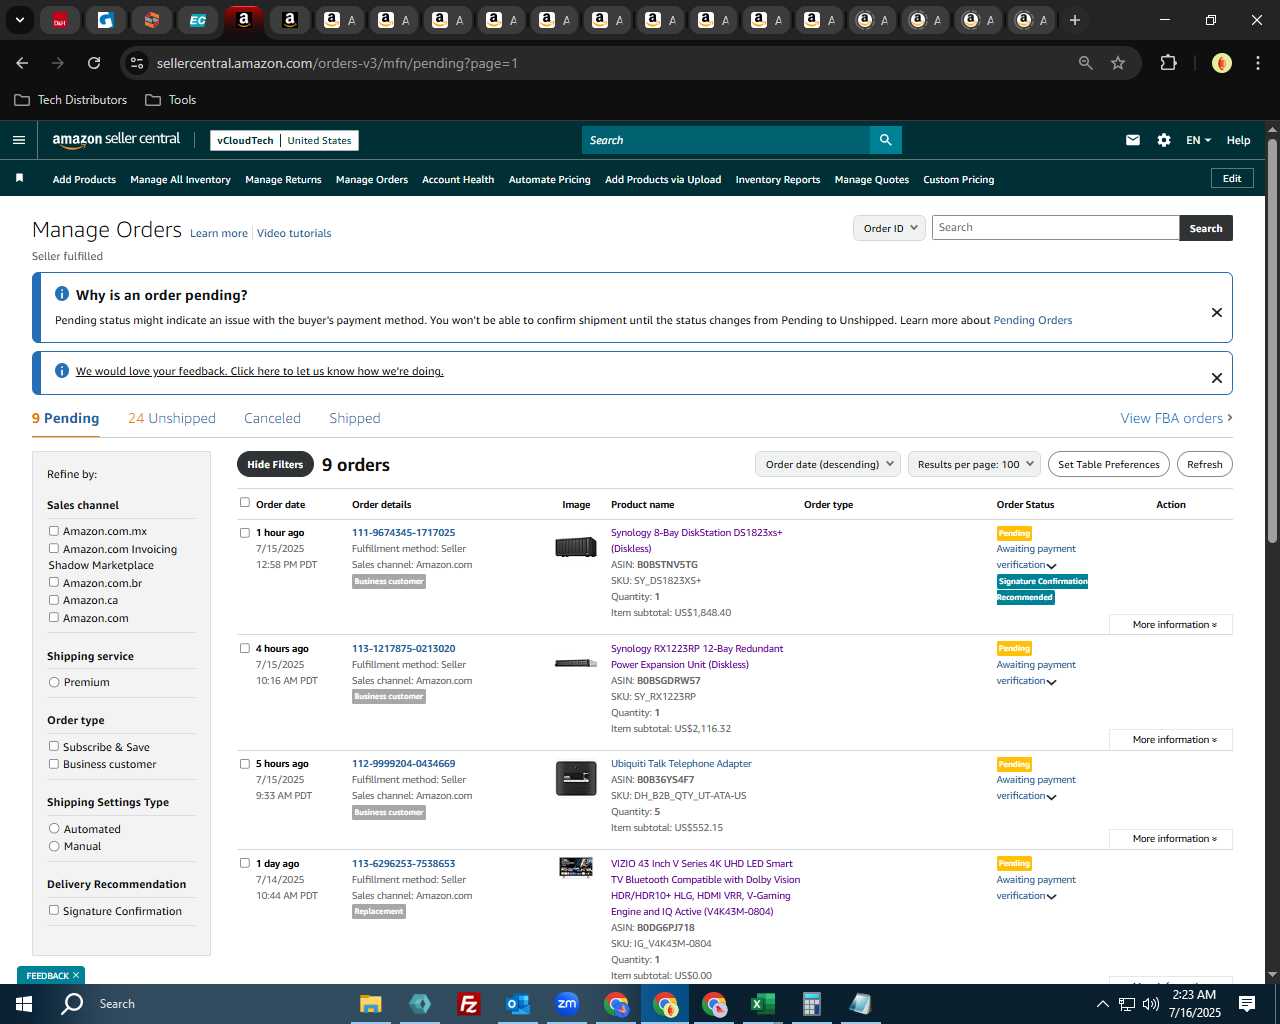
Task: Check the Amazon.com sales channel filter
Action: (54, 617)
